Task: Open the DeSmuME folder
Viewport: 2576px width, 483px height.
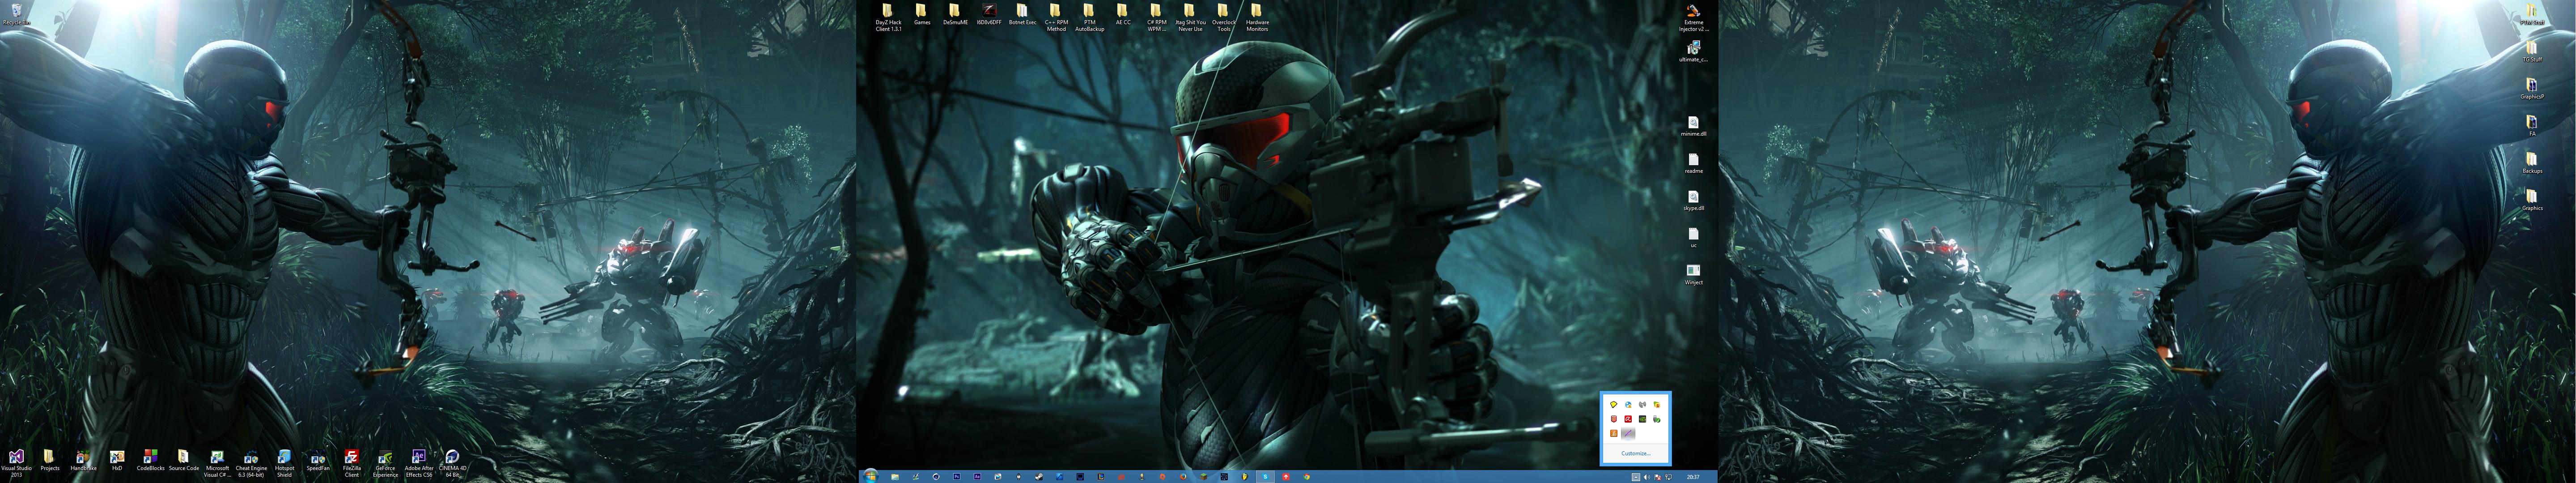Action: point(955,14)
